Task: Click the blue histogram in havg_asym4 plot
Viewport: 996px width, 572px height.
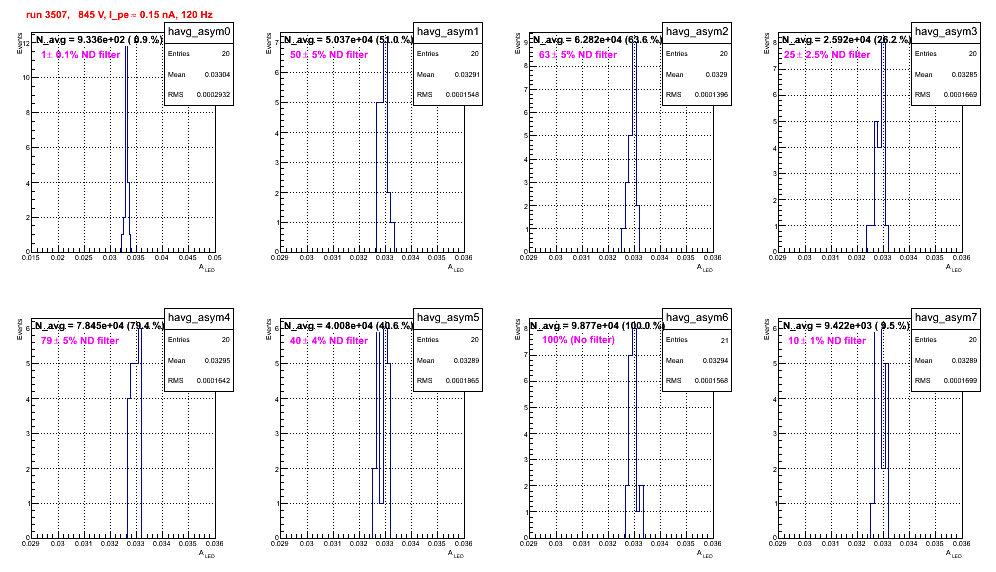Action: (x=135, y=432)
